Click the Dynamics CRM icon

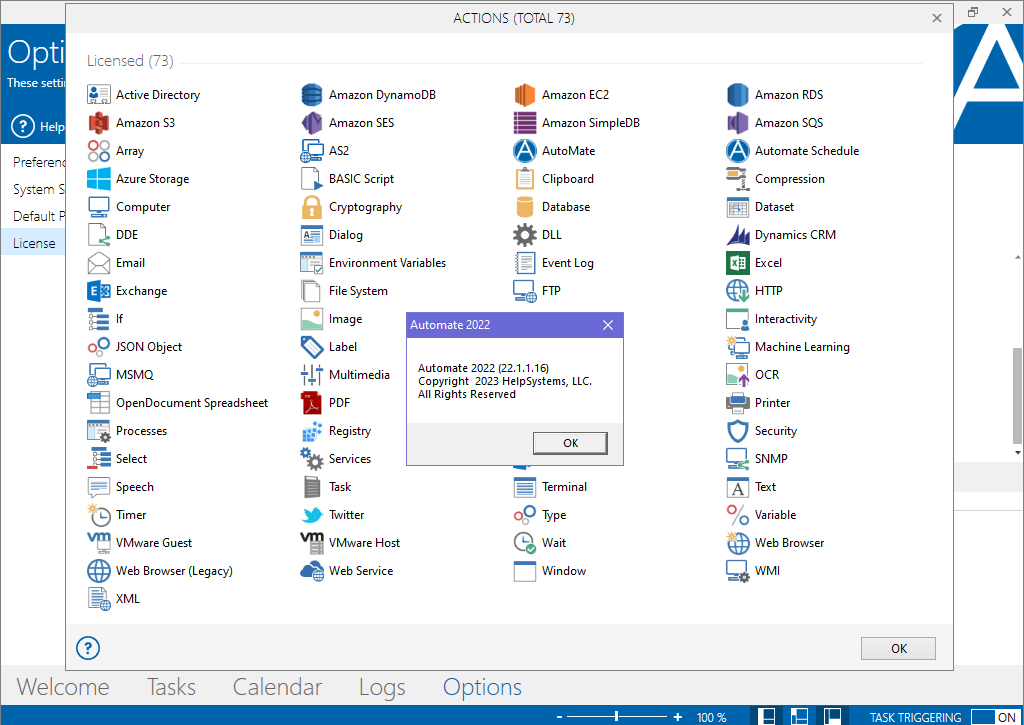pos(737,235)
